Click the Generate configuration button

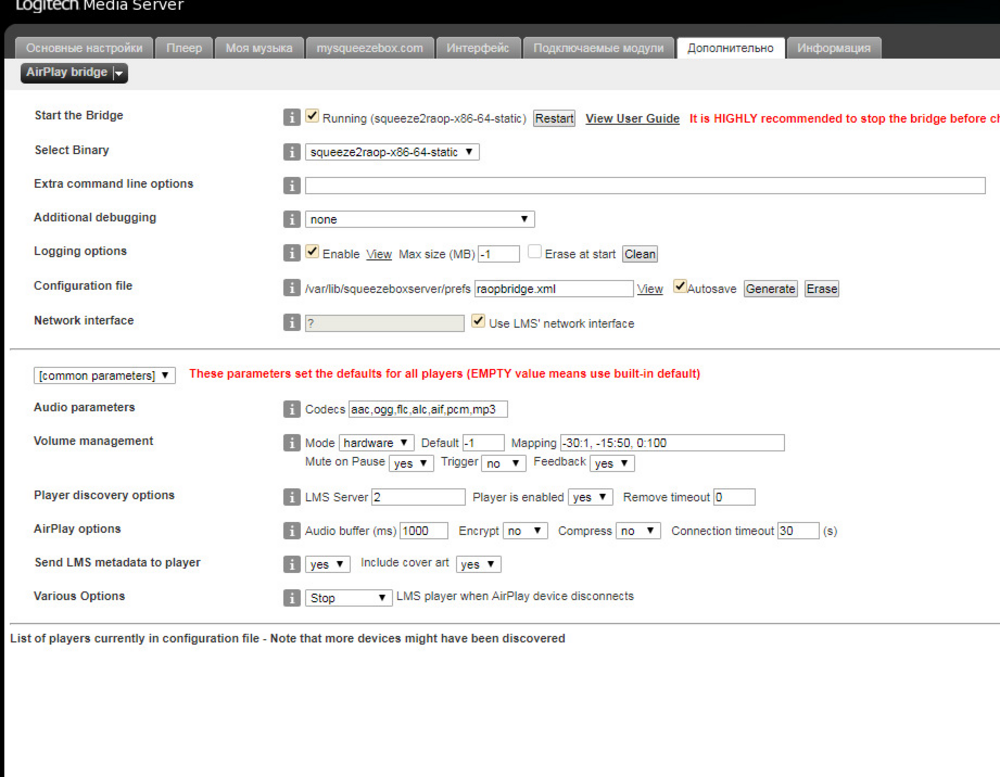(x=770, y=289)
